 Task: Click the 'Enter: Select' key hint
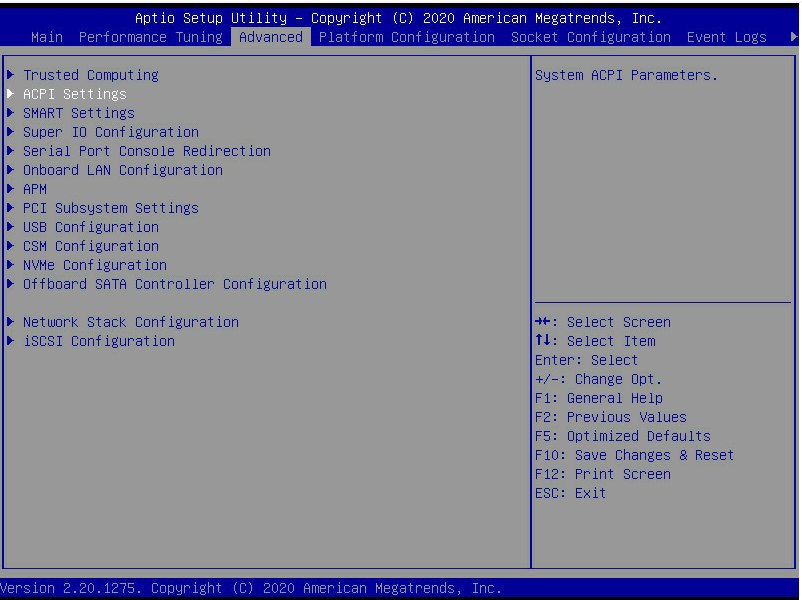tap(586, 360)
